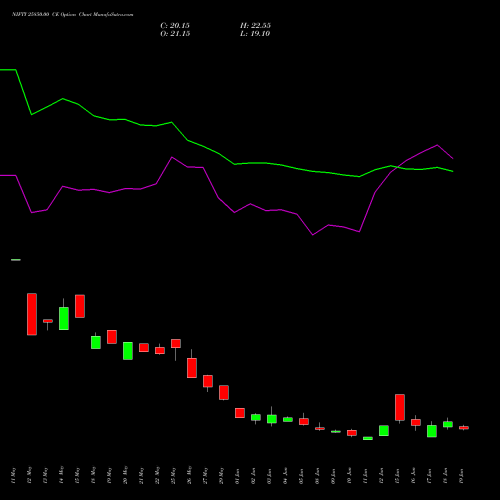Click the red candle on 01 Jun
The height and width of the screenshot is (500, 500).
click(x=240, y=413)
